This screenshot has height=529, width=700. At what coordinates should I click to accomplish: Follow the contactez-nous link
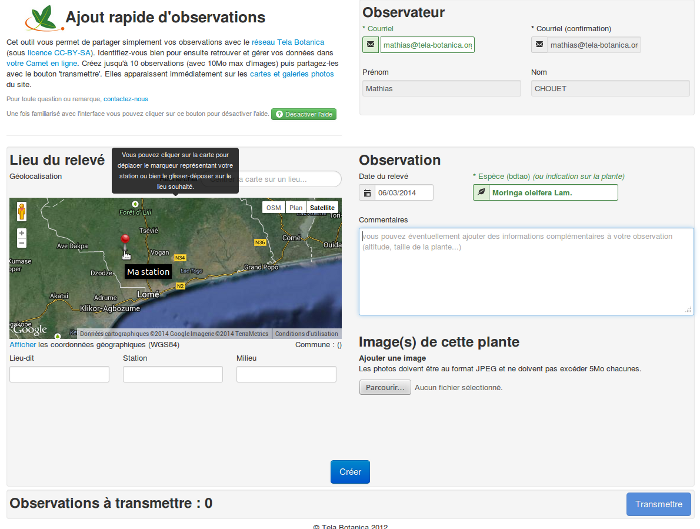(126, 99)
